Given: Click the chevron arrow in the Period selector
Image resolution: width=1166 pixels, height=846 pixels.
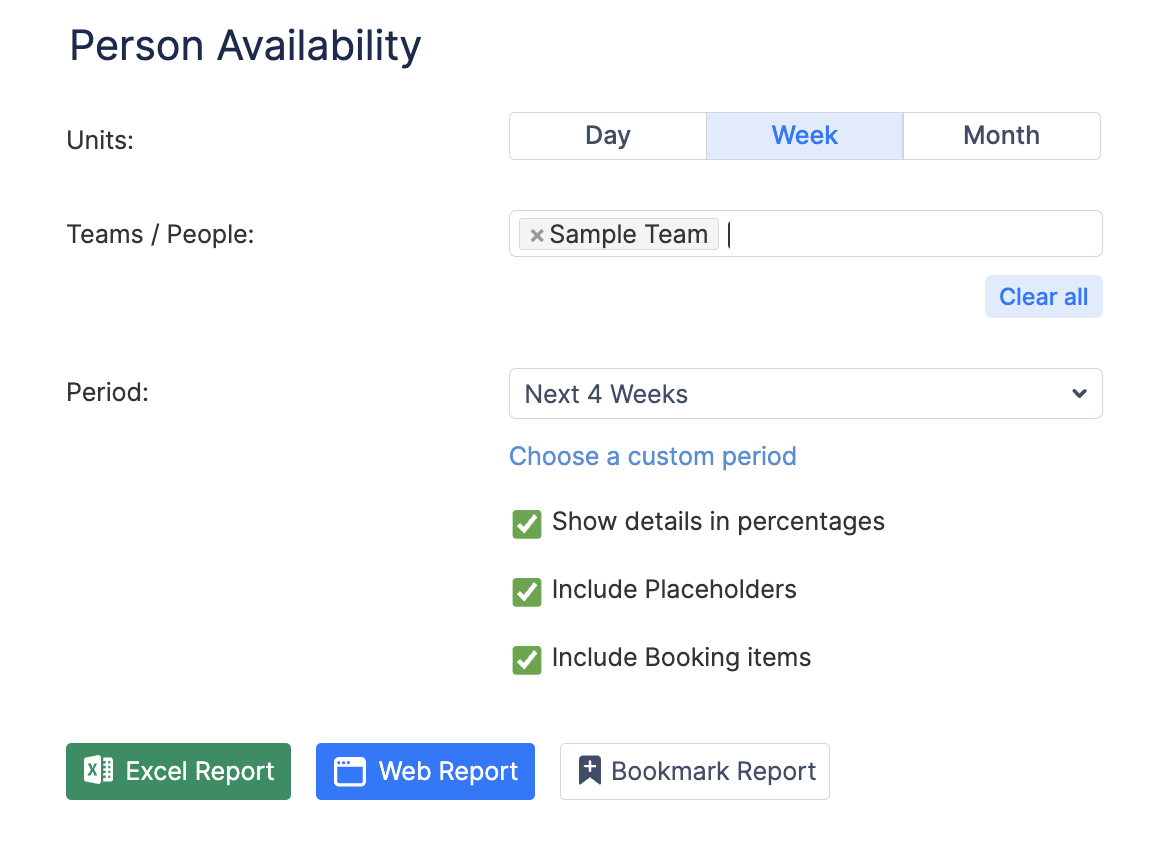Looking at the screenshot, I should [1079, 394].
